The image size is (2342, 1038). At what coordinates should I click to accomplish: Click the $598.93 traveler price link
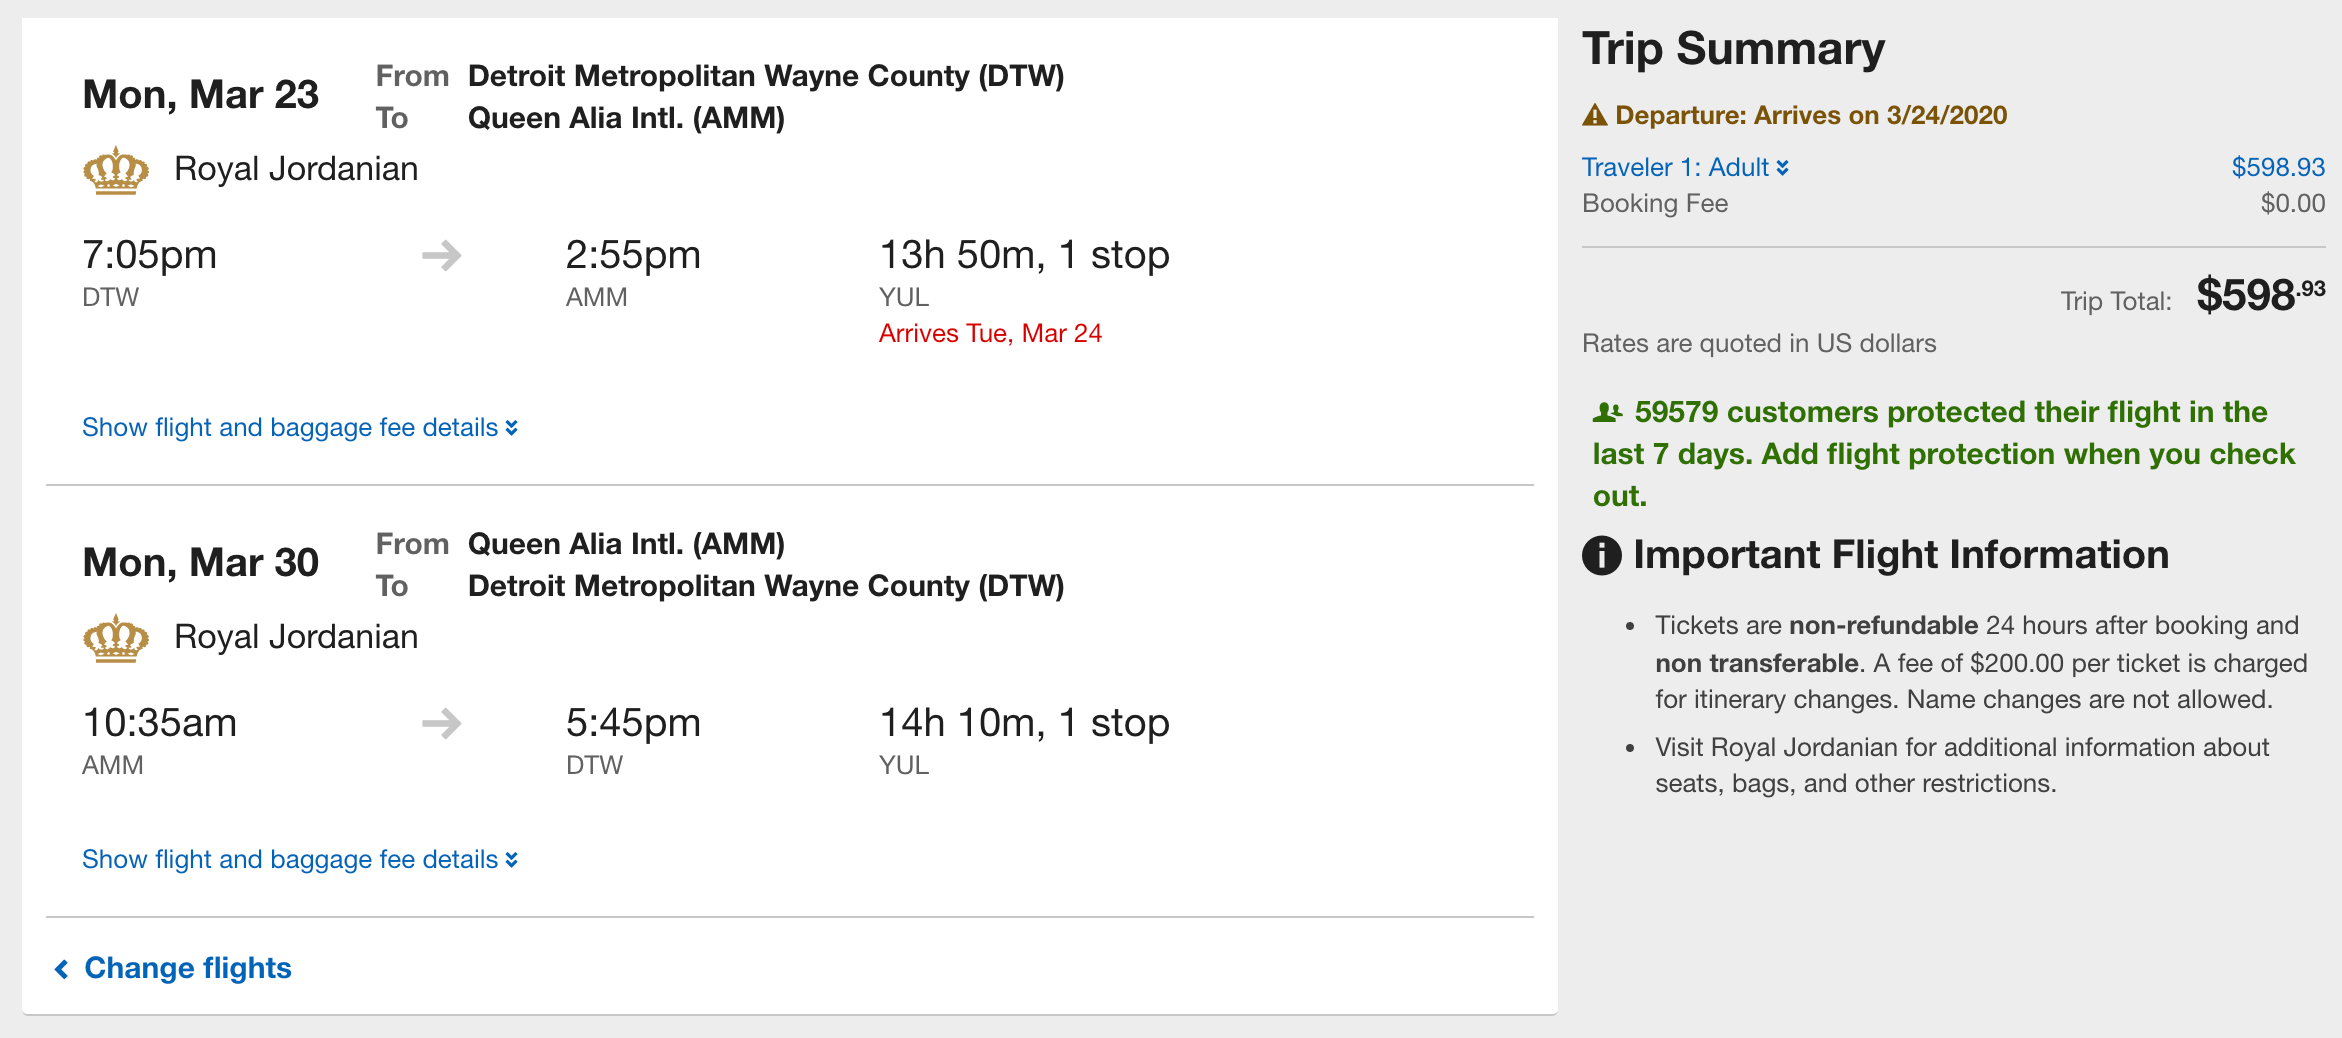2278,167
